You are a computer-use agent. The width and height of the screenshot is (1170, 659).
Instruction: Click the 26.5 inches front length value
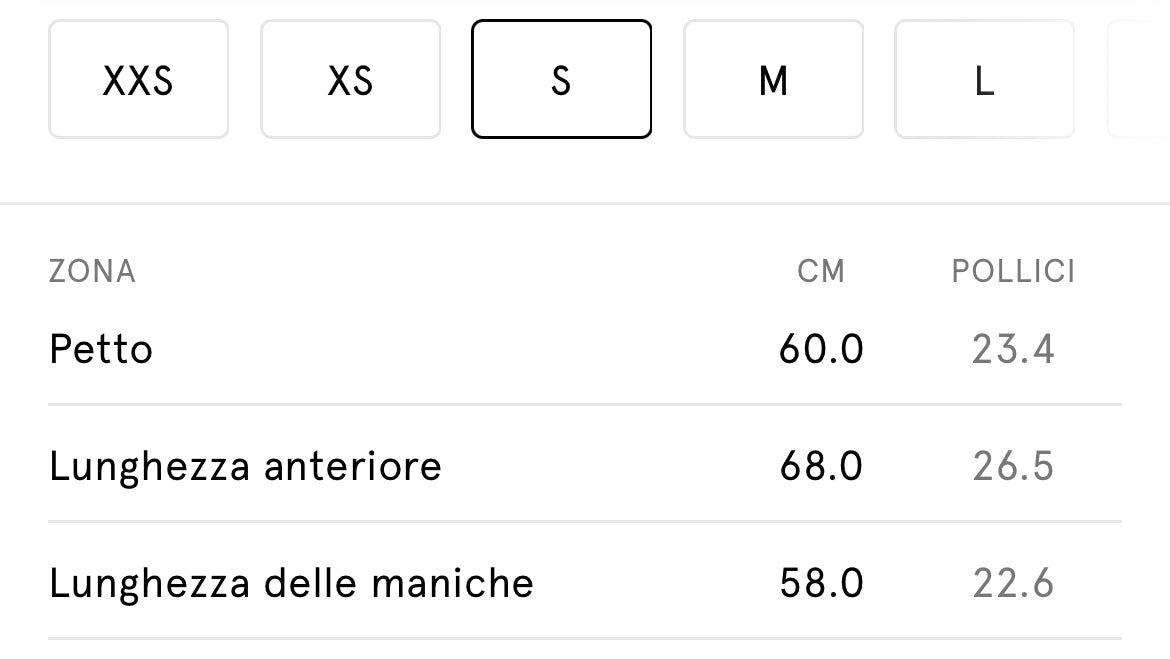click(1013, 466)
